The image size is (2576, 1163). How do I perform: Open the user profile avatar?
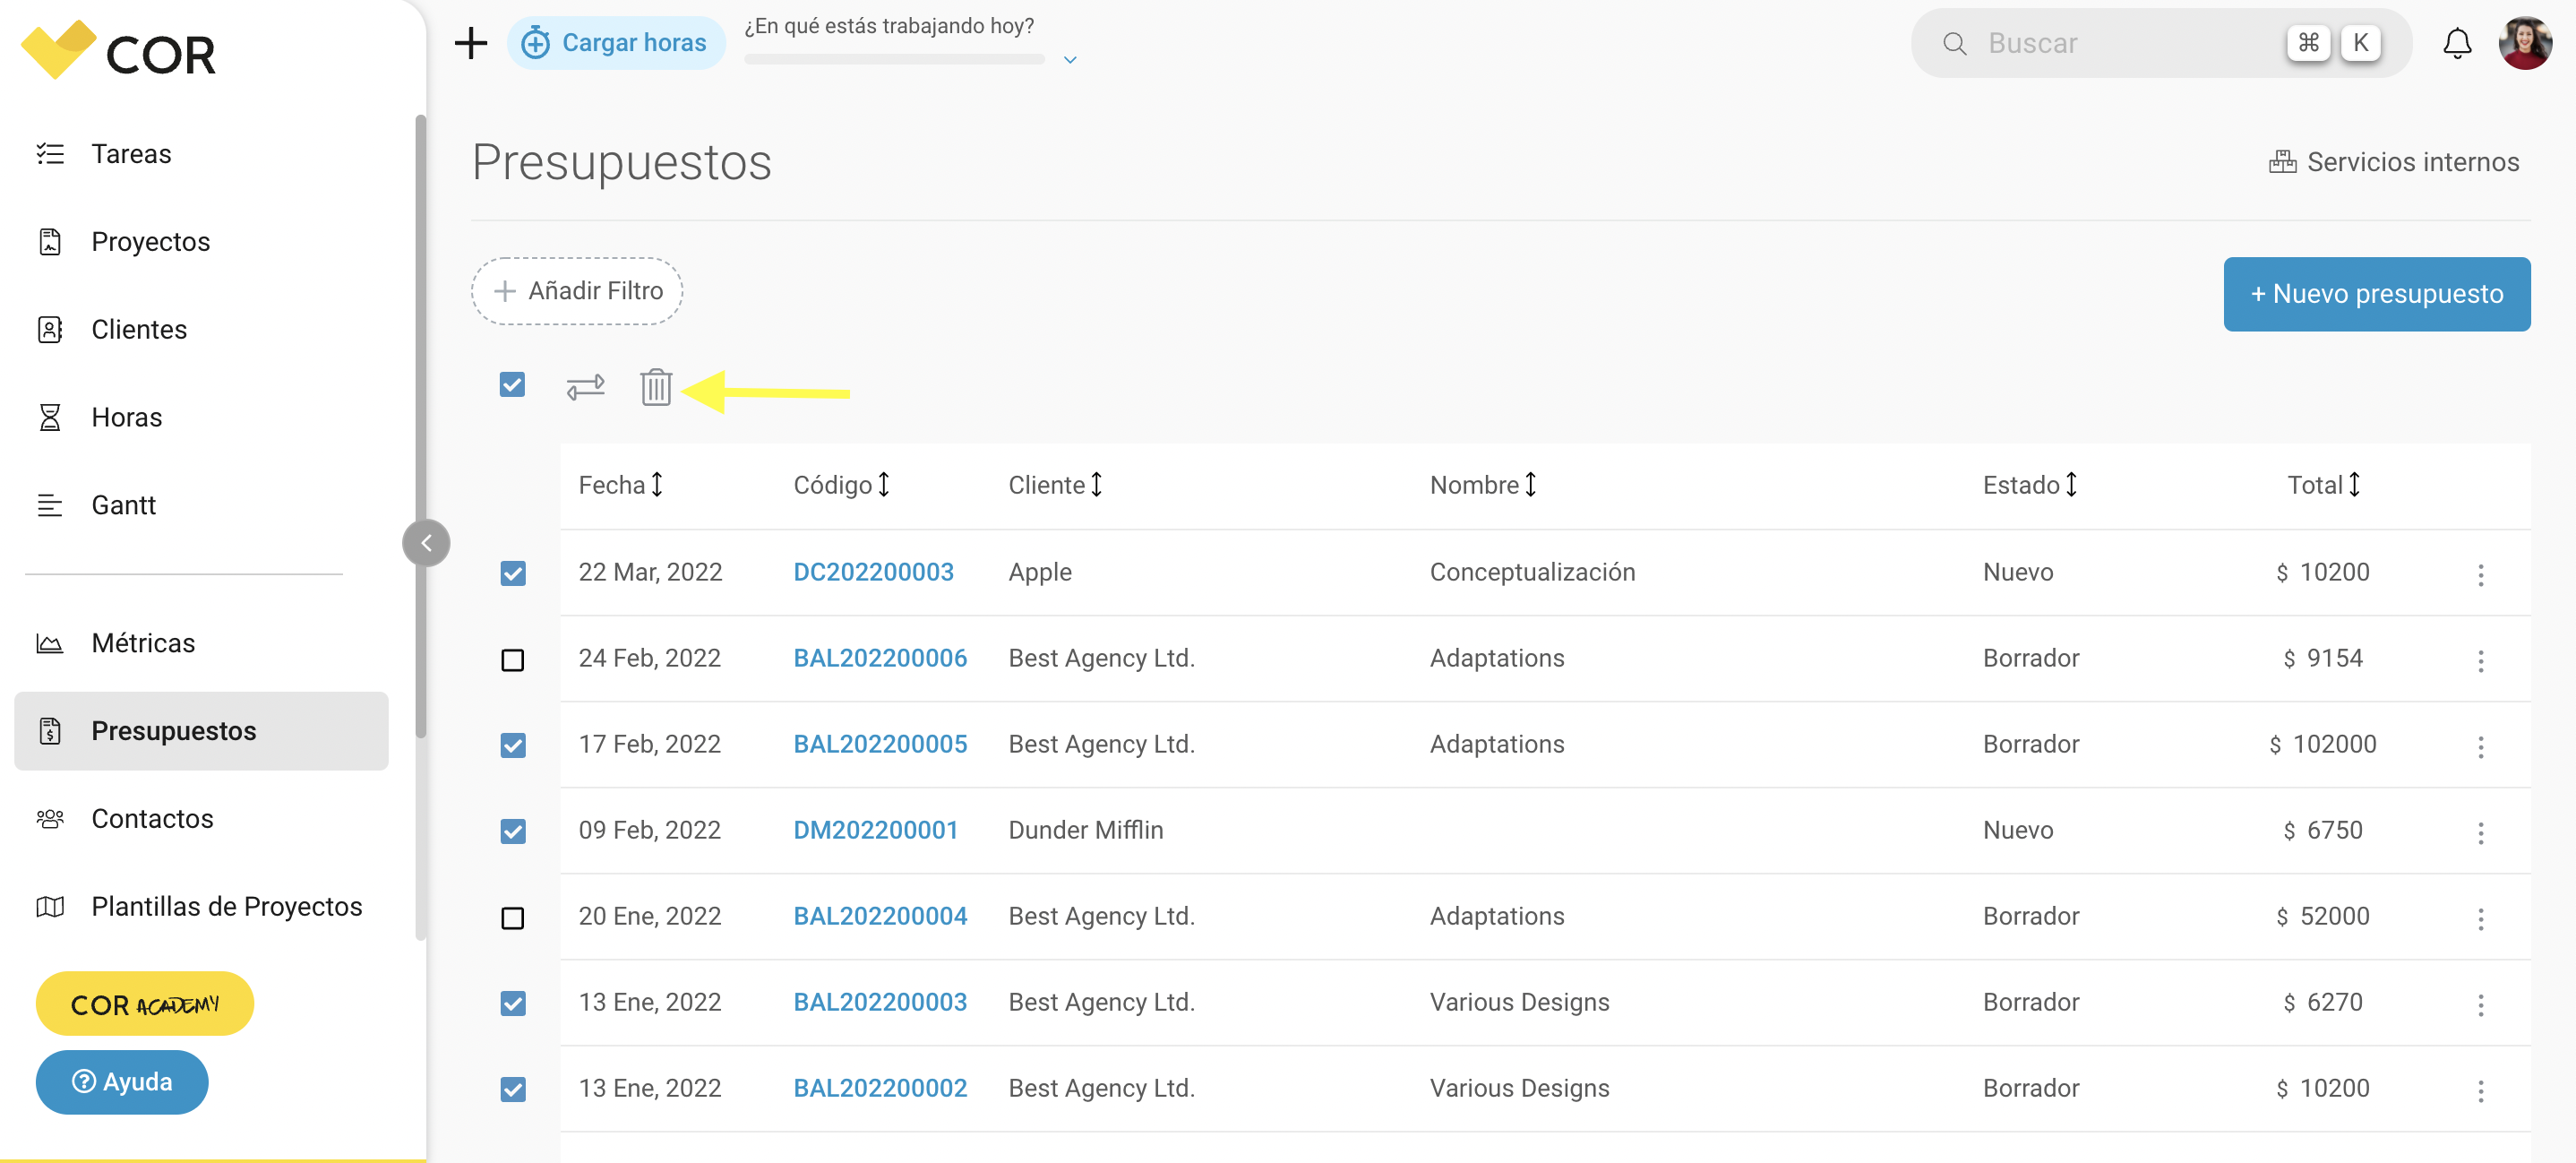click(x=2525, y=43)
